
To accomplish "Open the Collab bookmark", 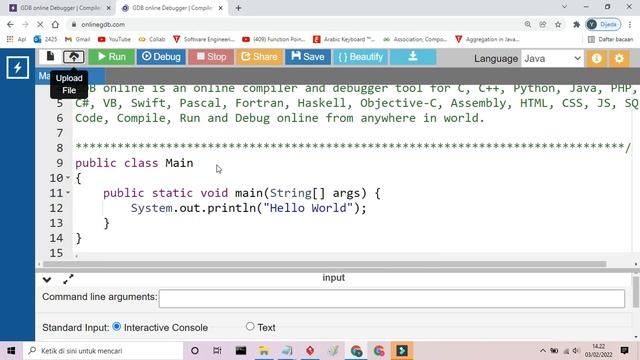I will 152,39.
